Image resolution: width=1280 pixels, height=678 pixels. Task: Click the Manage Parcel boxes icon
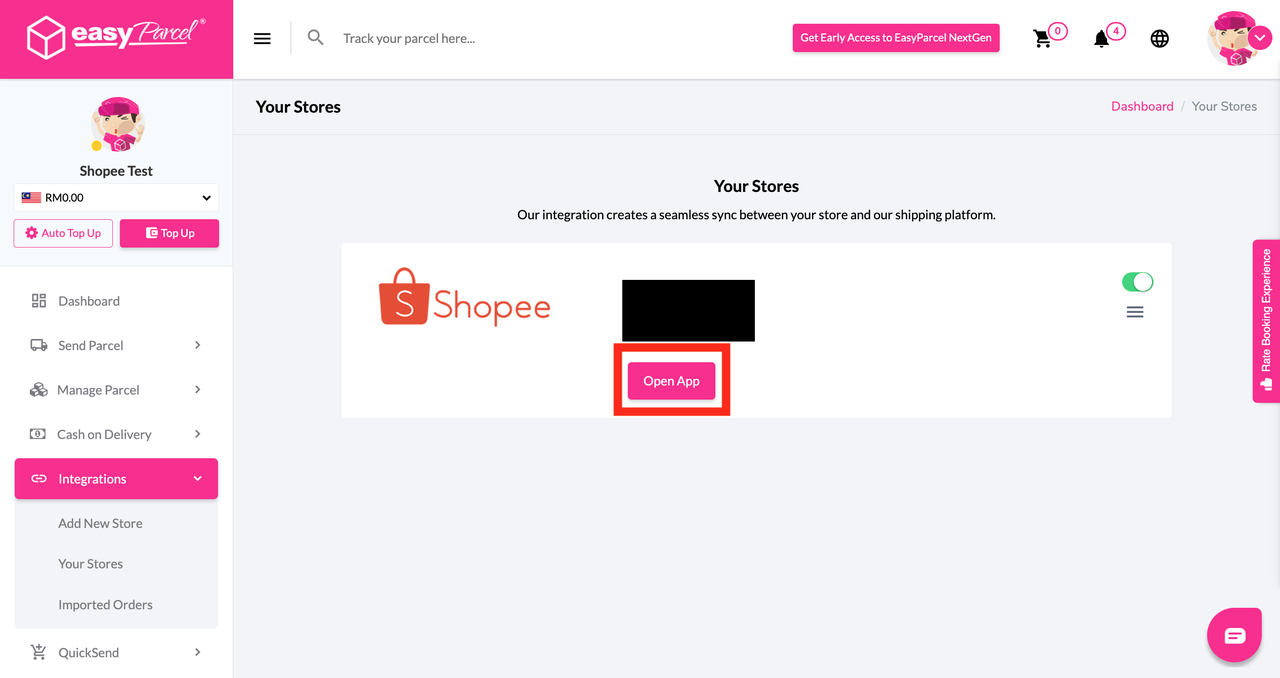39,390
